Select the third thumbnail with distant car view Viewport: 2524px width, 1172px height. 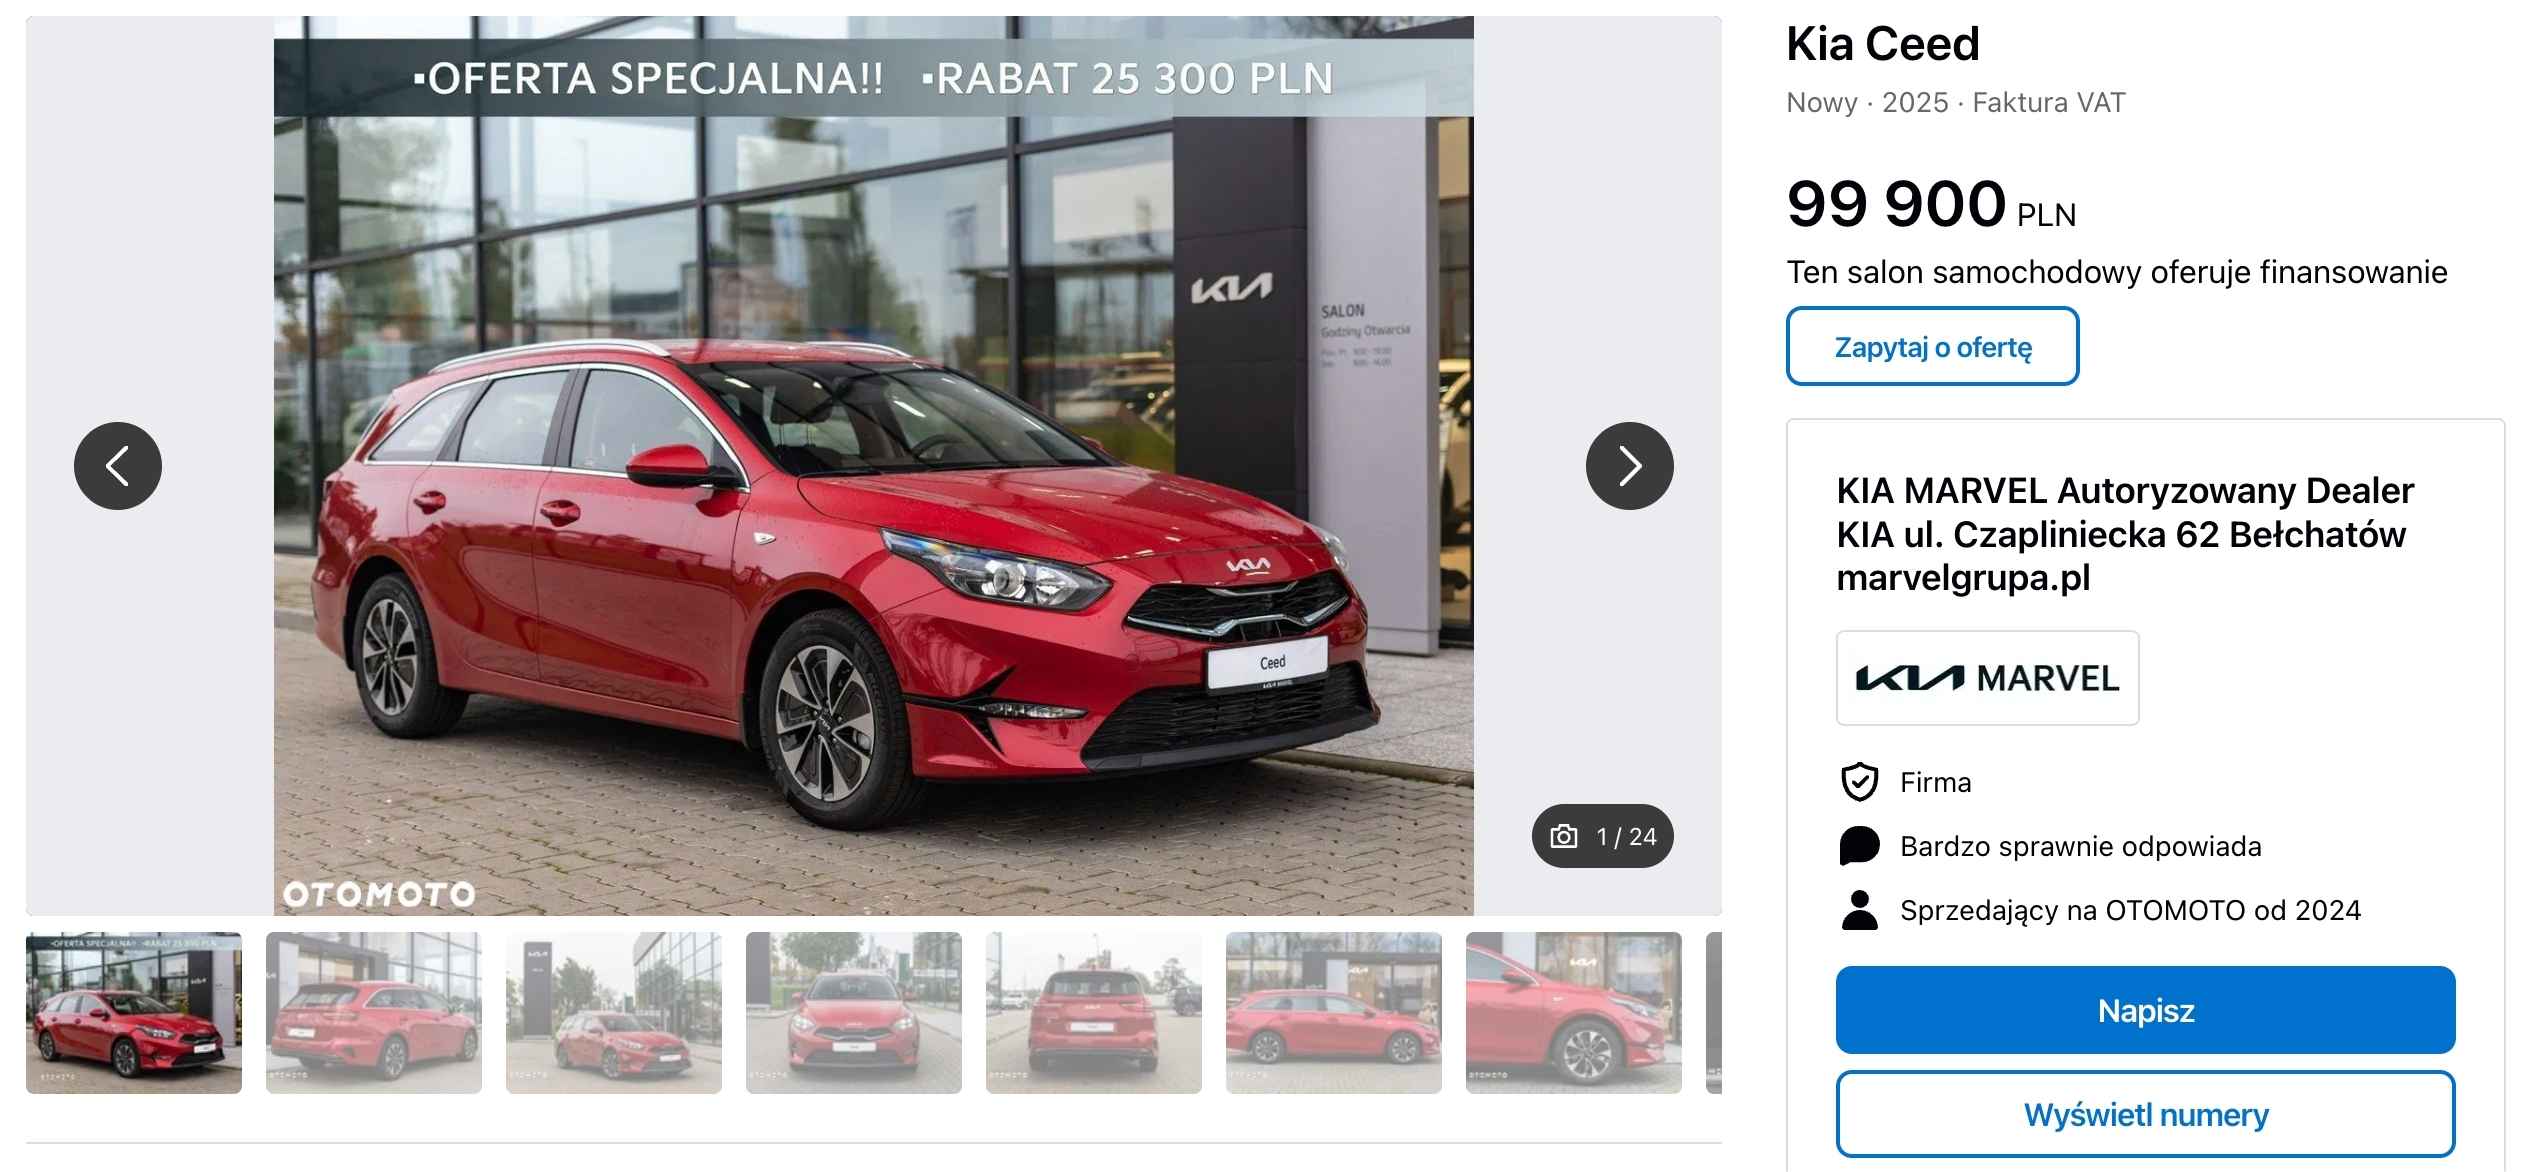[614, 1013]
